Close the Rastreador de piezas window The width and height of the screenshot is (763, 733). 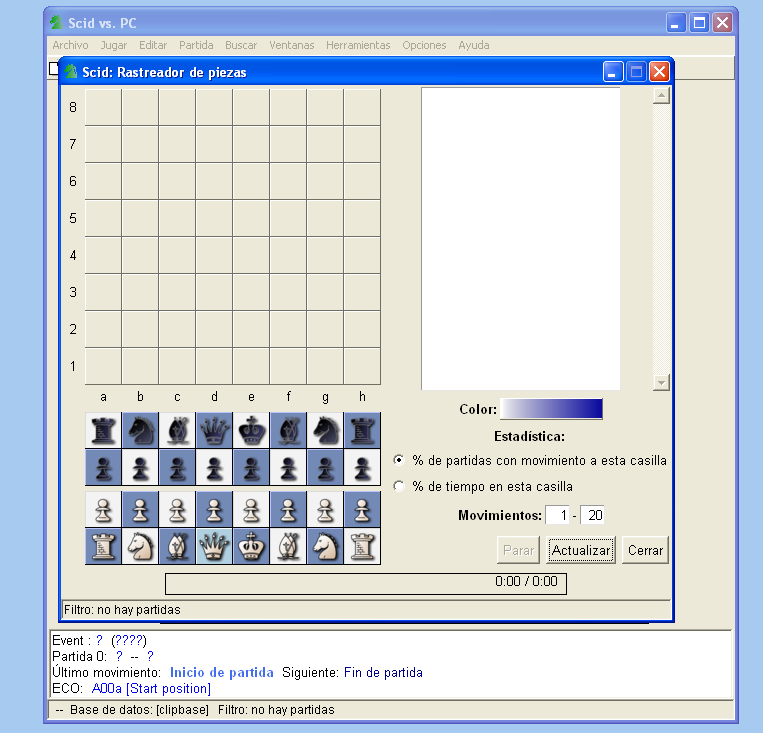(x=659, y=72)
